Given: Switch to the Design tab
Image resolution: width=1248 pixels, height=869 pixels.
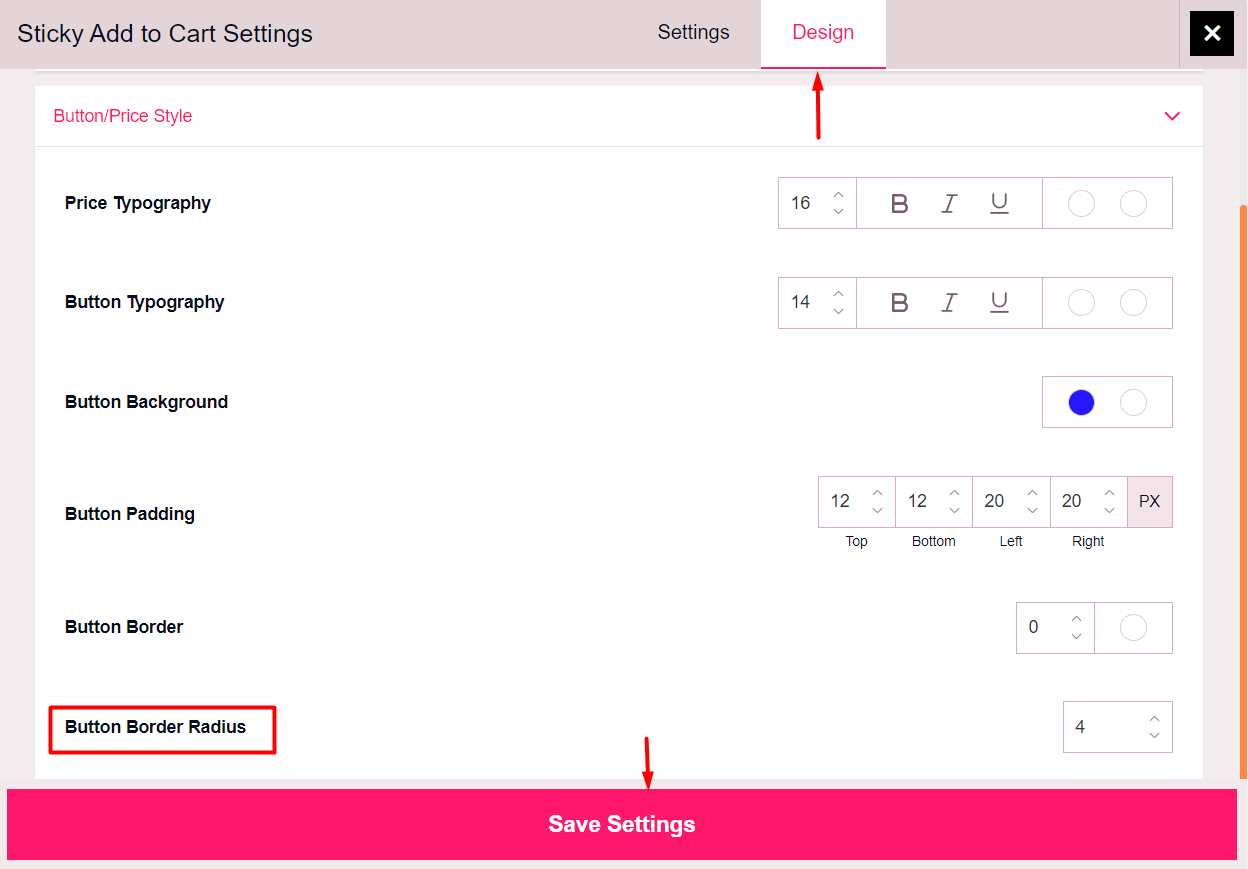Looking at the screenshot, I should click(x=823, y=32).
